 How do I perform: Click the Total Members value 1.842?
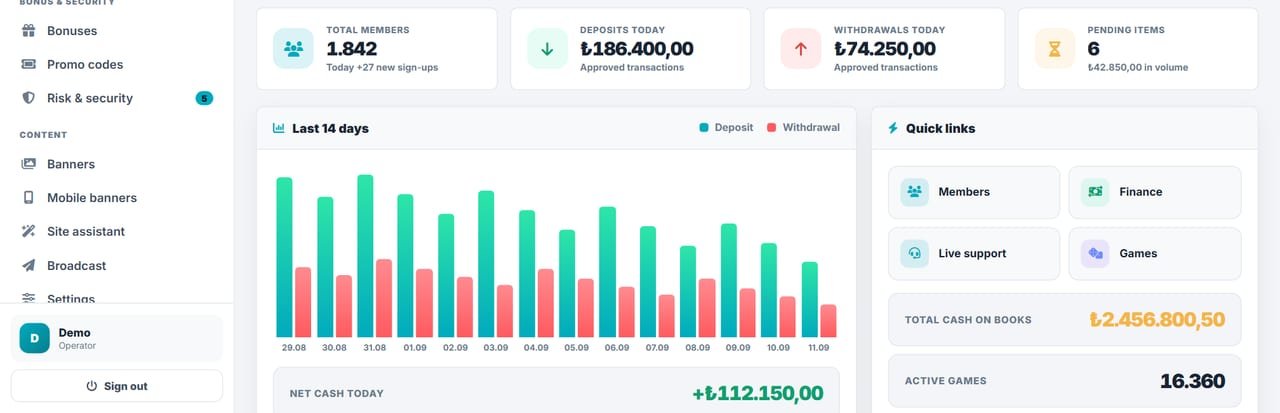pos(352,48)
